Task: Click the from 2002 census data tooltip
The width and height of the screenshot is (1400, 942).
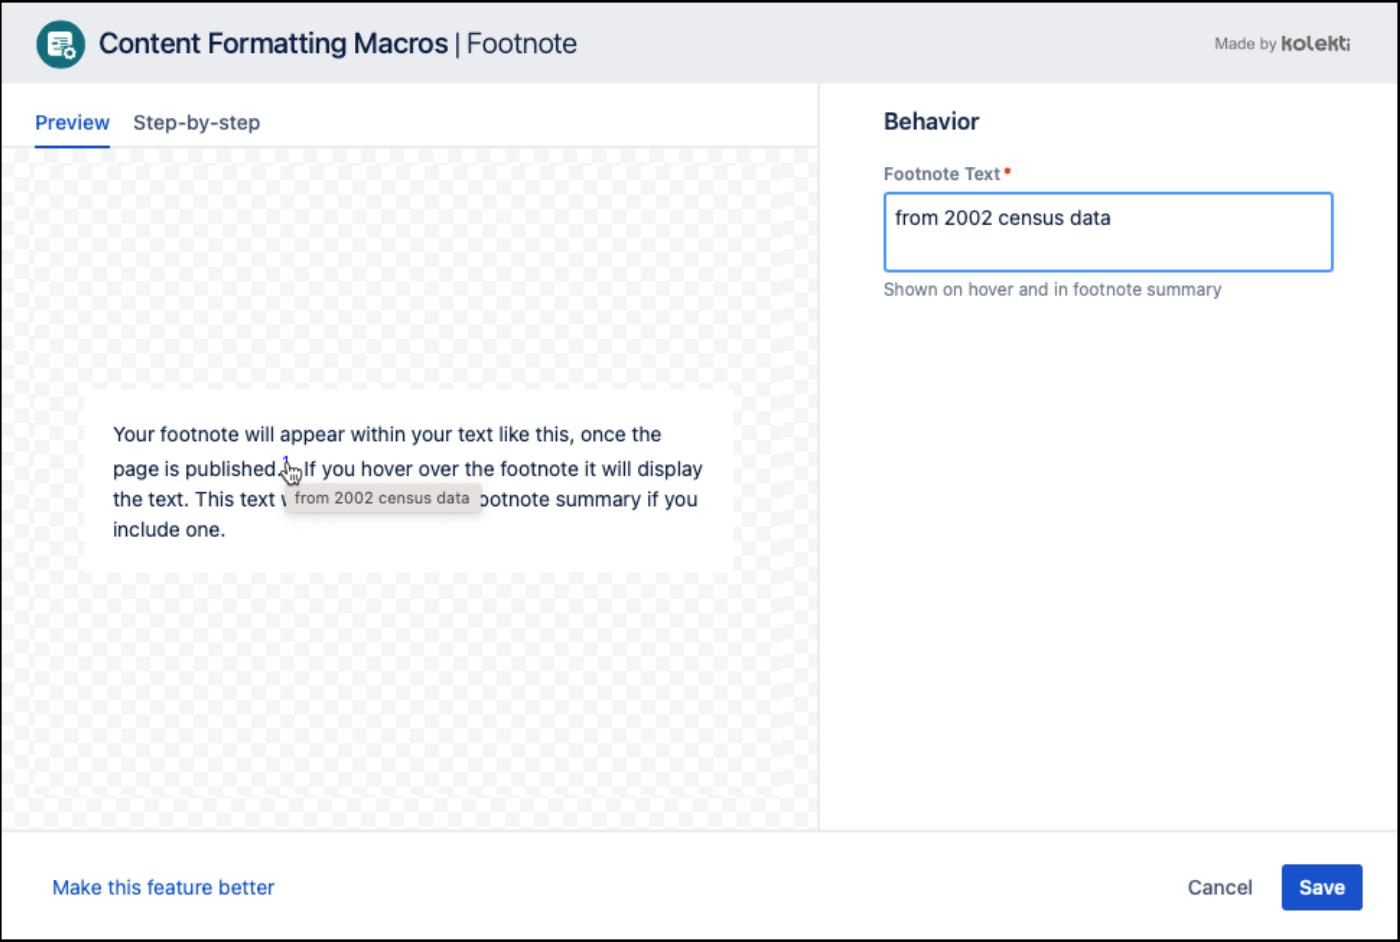Action: click(x=384, y=496)
